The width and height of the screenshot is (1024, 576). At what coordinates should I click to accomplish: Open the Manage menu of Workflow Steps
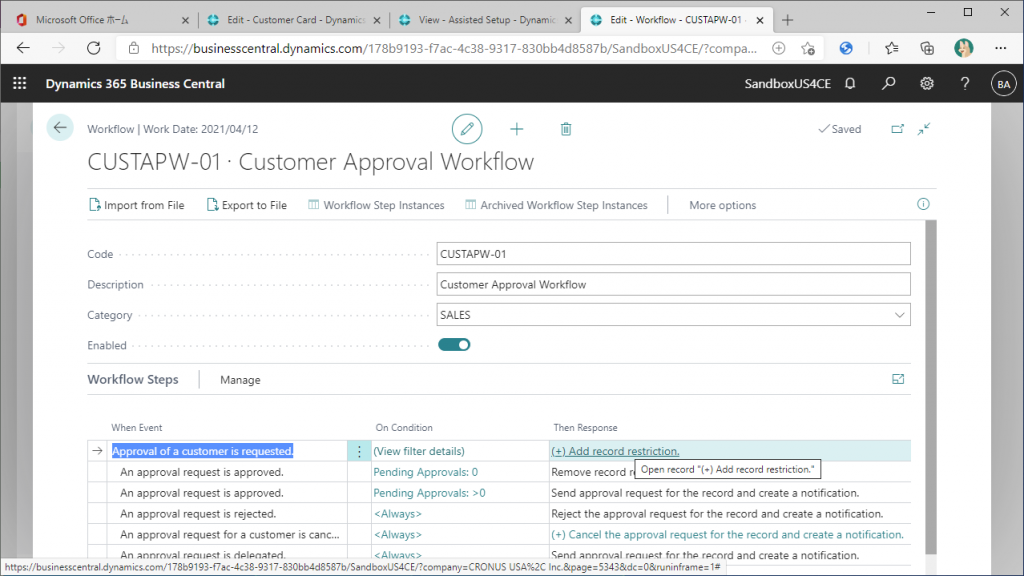click(x=240, y=380)
